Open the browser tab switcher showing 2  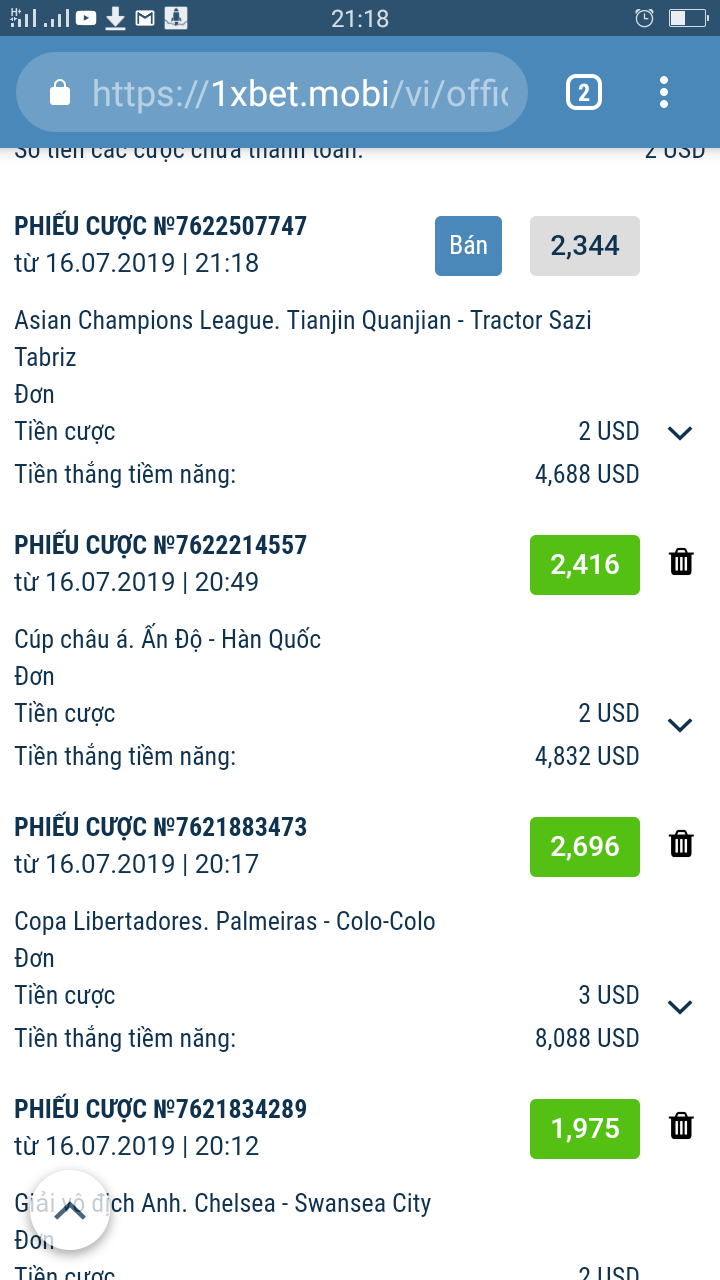point(584,93)
